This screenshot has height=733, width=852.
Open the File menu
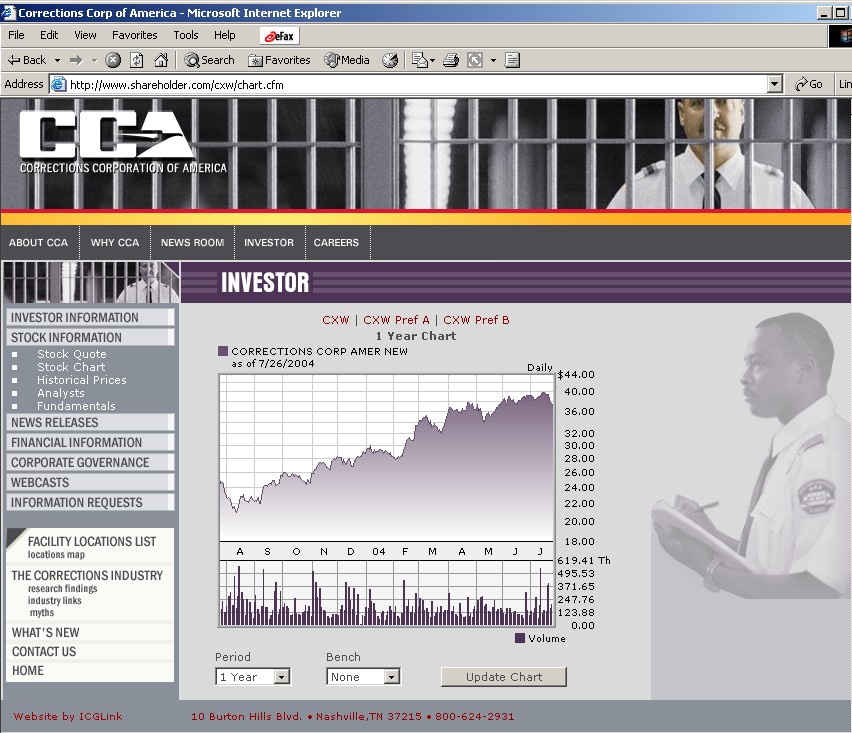pos(16,35)
